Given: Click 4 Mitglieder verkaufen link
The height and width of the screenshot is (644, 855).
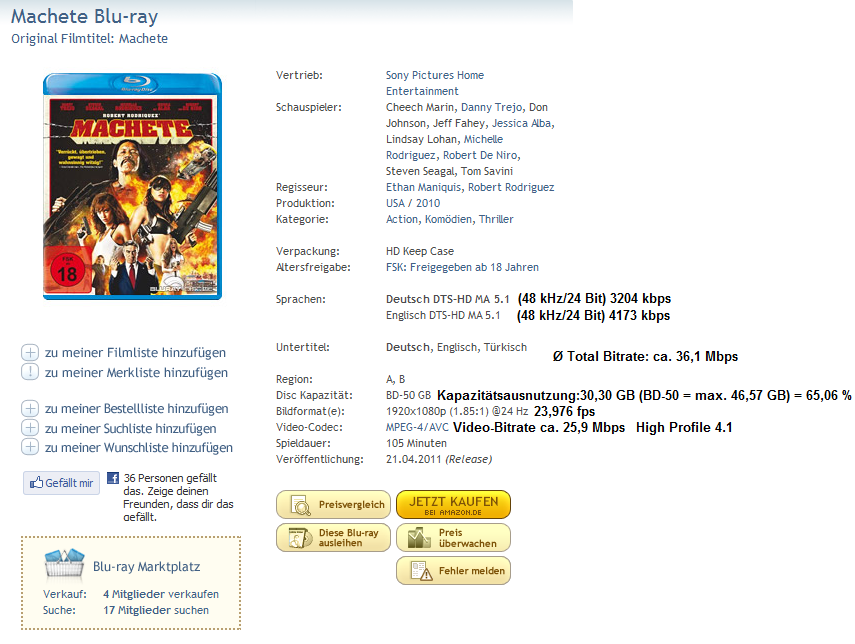Looking at the screenshot, I should click(161, 594).
